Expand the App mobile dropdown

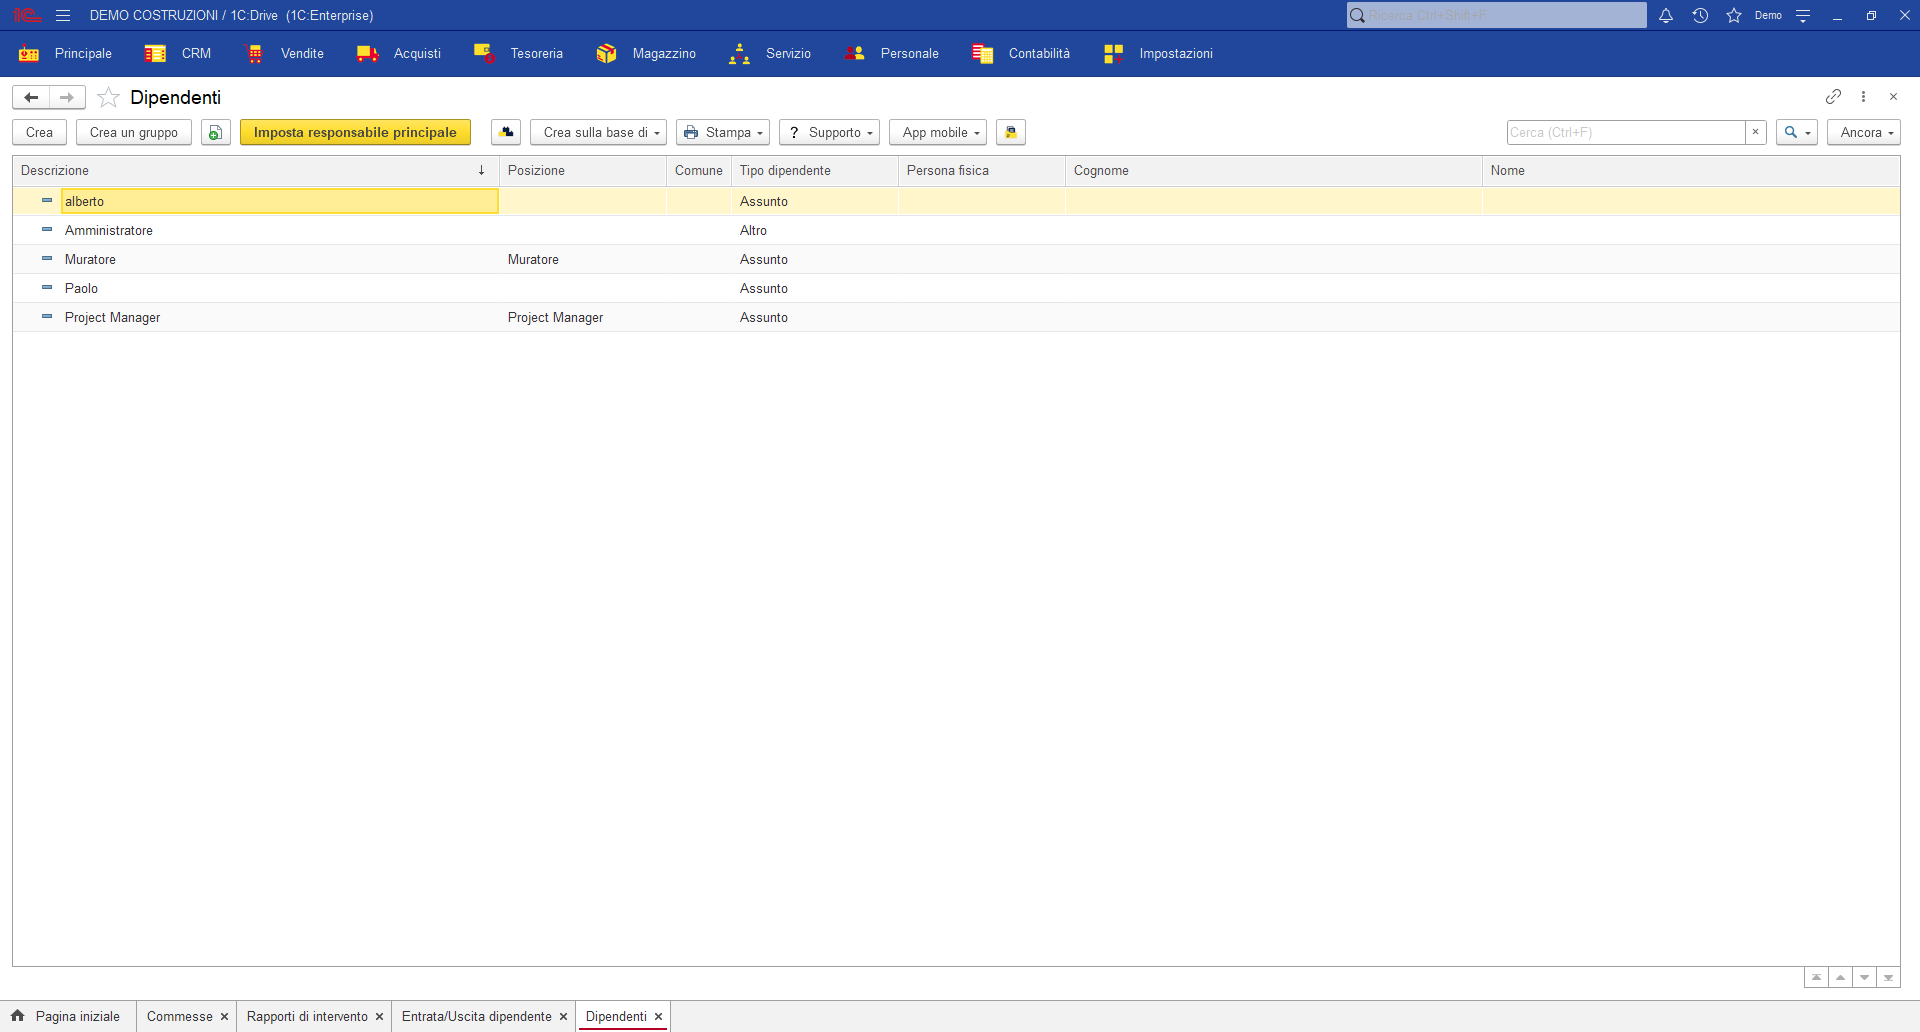938,132
